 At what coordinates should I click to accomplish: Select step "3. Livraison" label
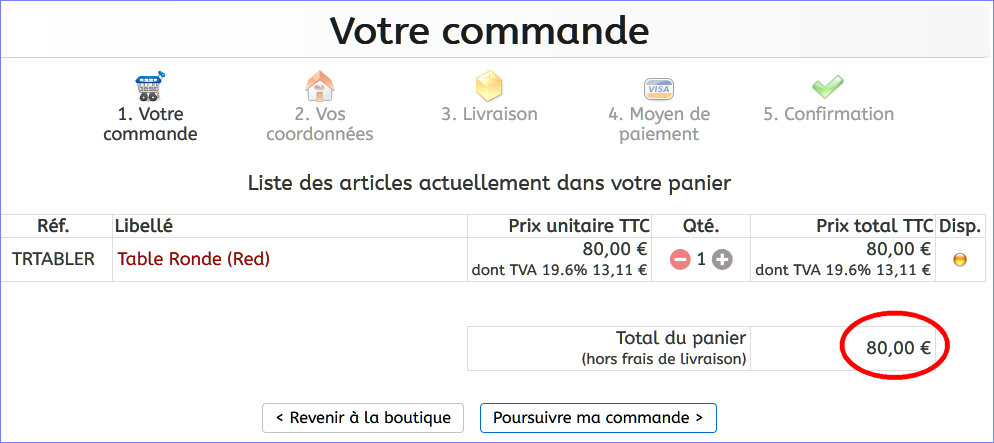(x=489, y=114)
